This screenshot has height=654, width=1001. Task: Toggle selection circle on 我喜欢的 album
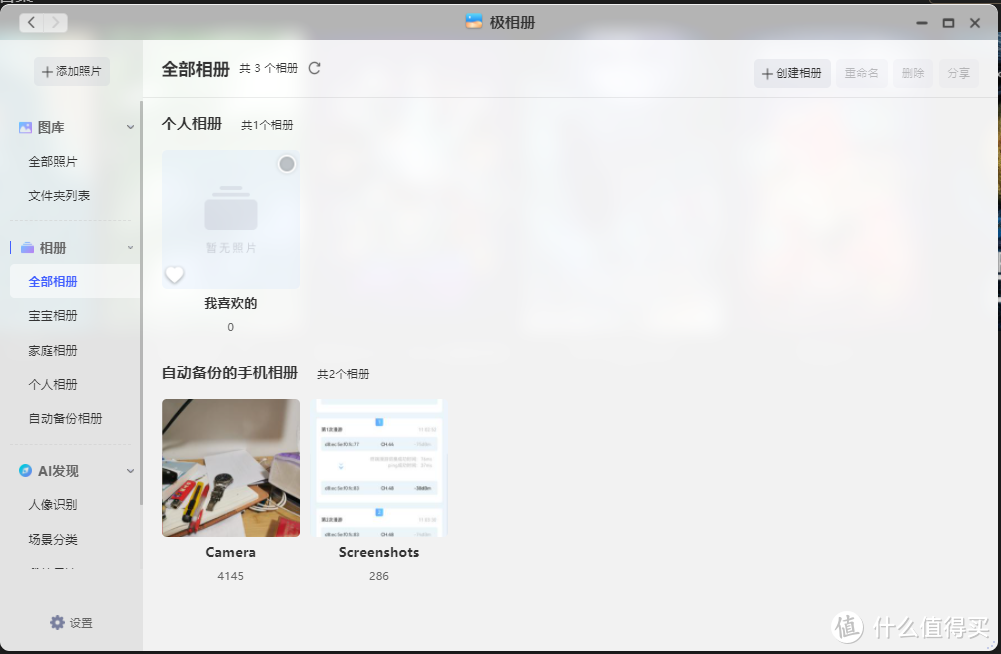click(x=287, y=164)
